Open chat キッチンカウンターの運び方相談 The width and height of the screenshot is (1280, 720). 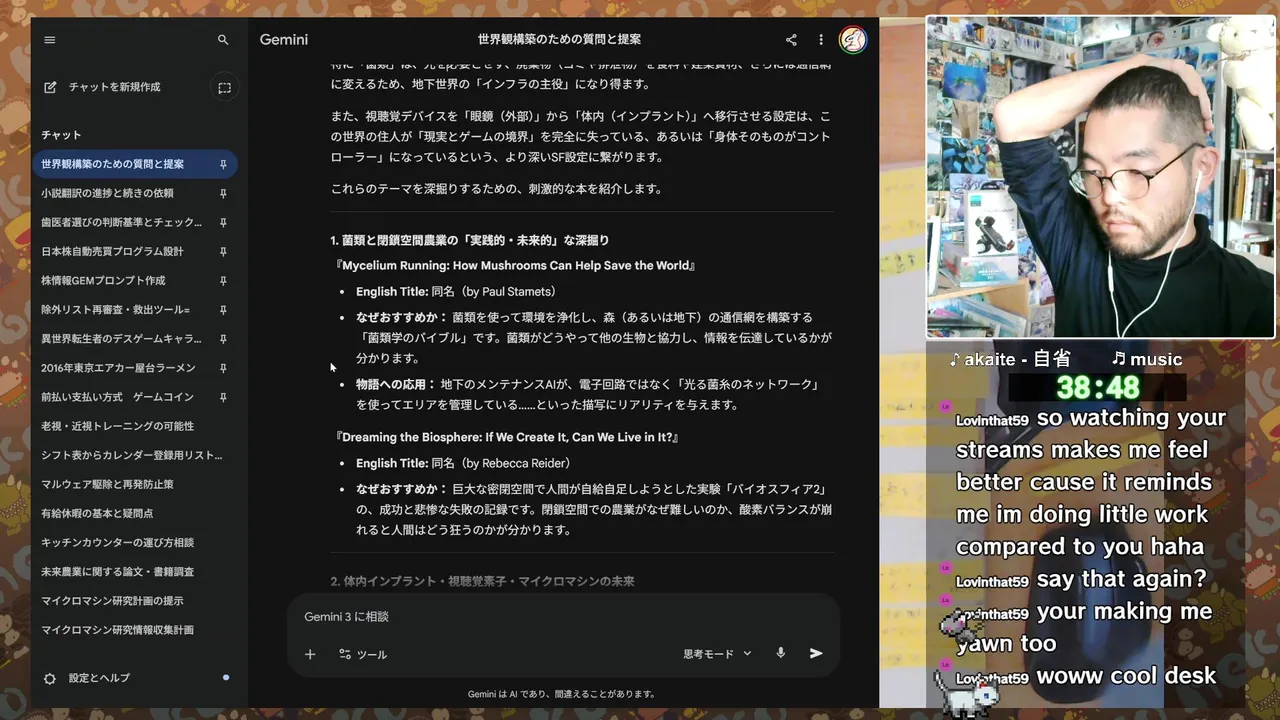click(135, 542)
